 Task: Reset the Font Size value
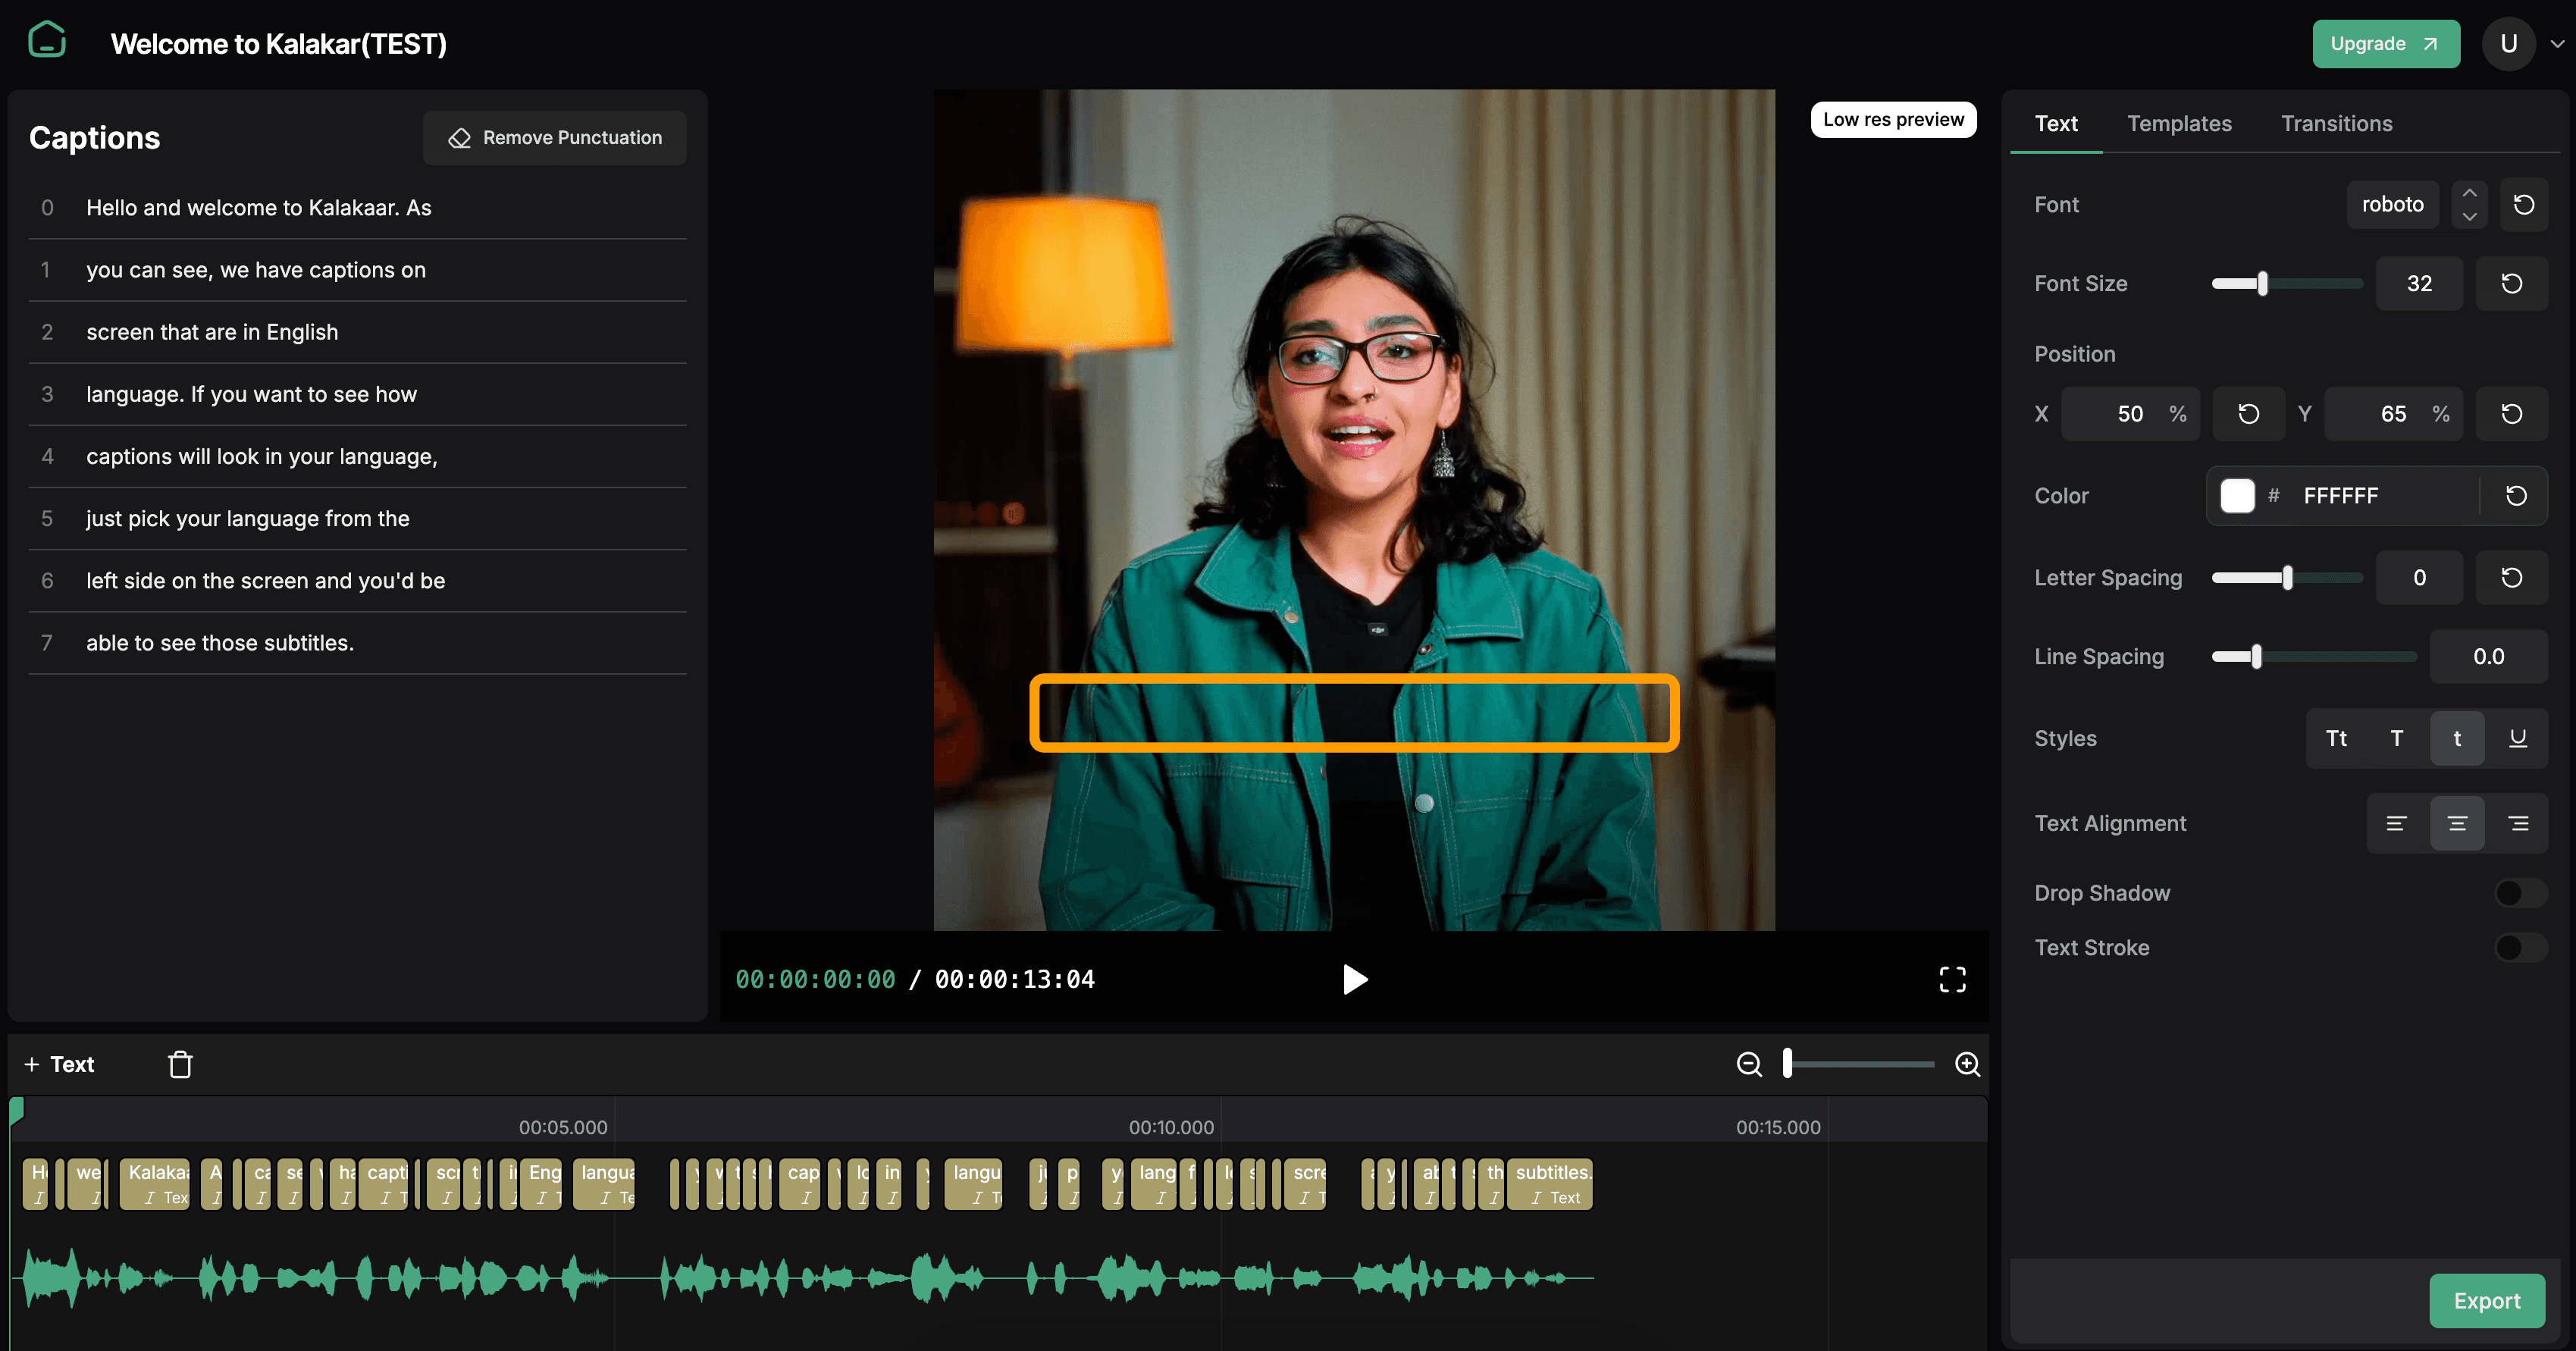pos(2511,284)
